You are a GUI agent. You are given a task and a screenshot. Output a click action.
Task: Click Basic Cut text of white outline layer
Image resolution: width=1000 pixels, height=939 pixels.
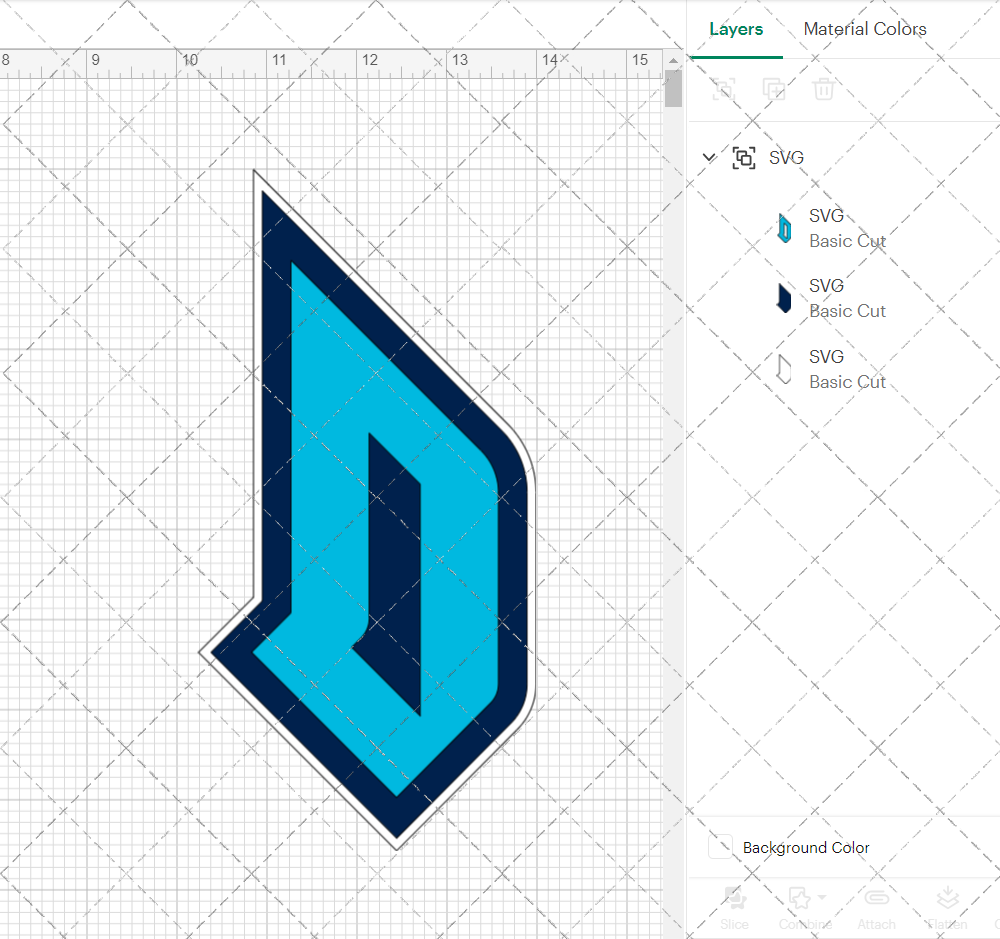[848, 382]
